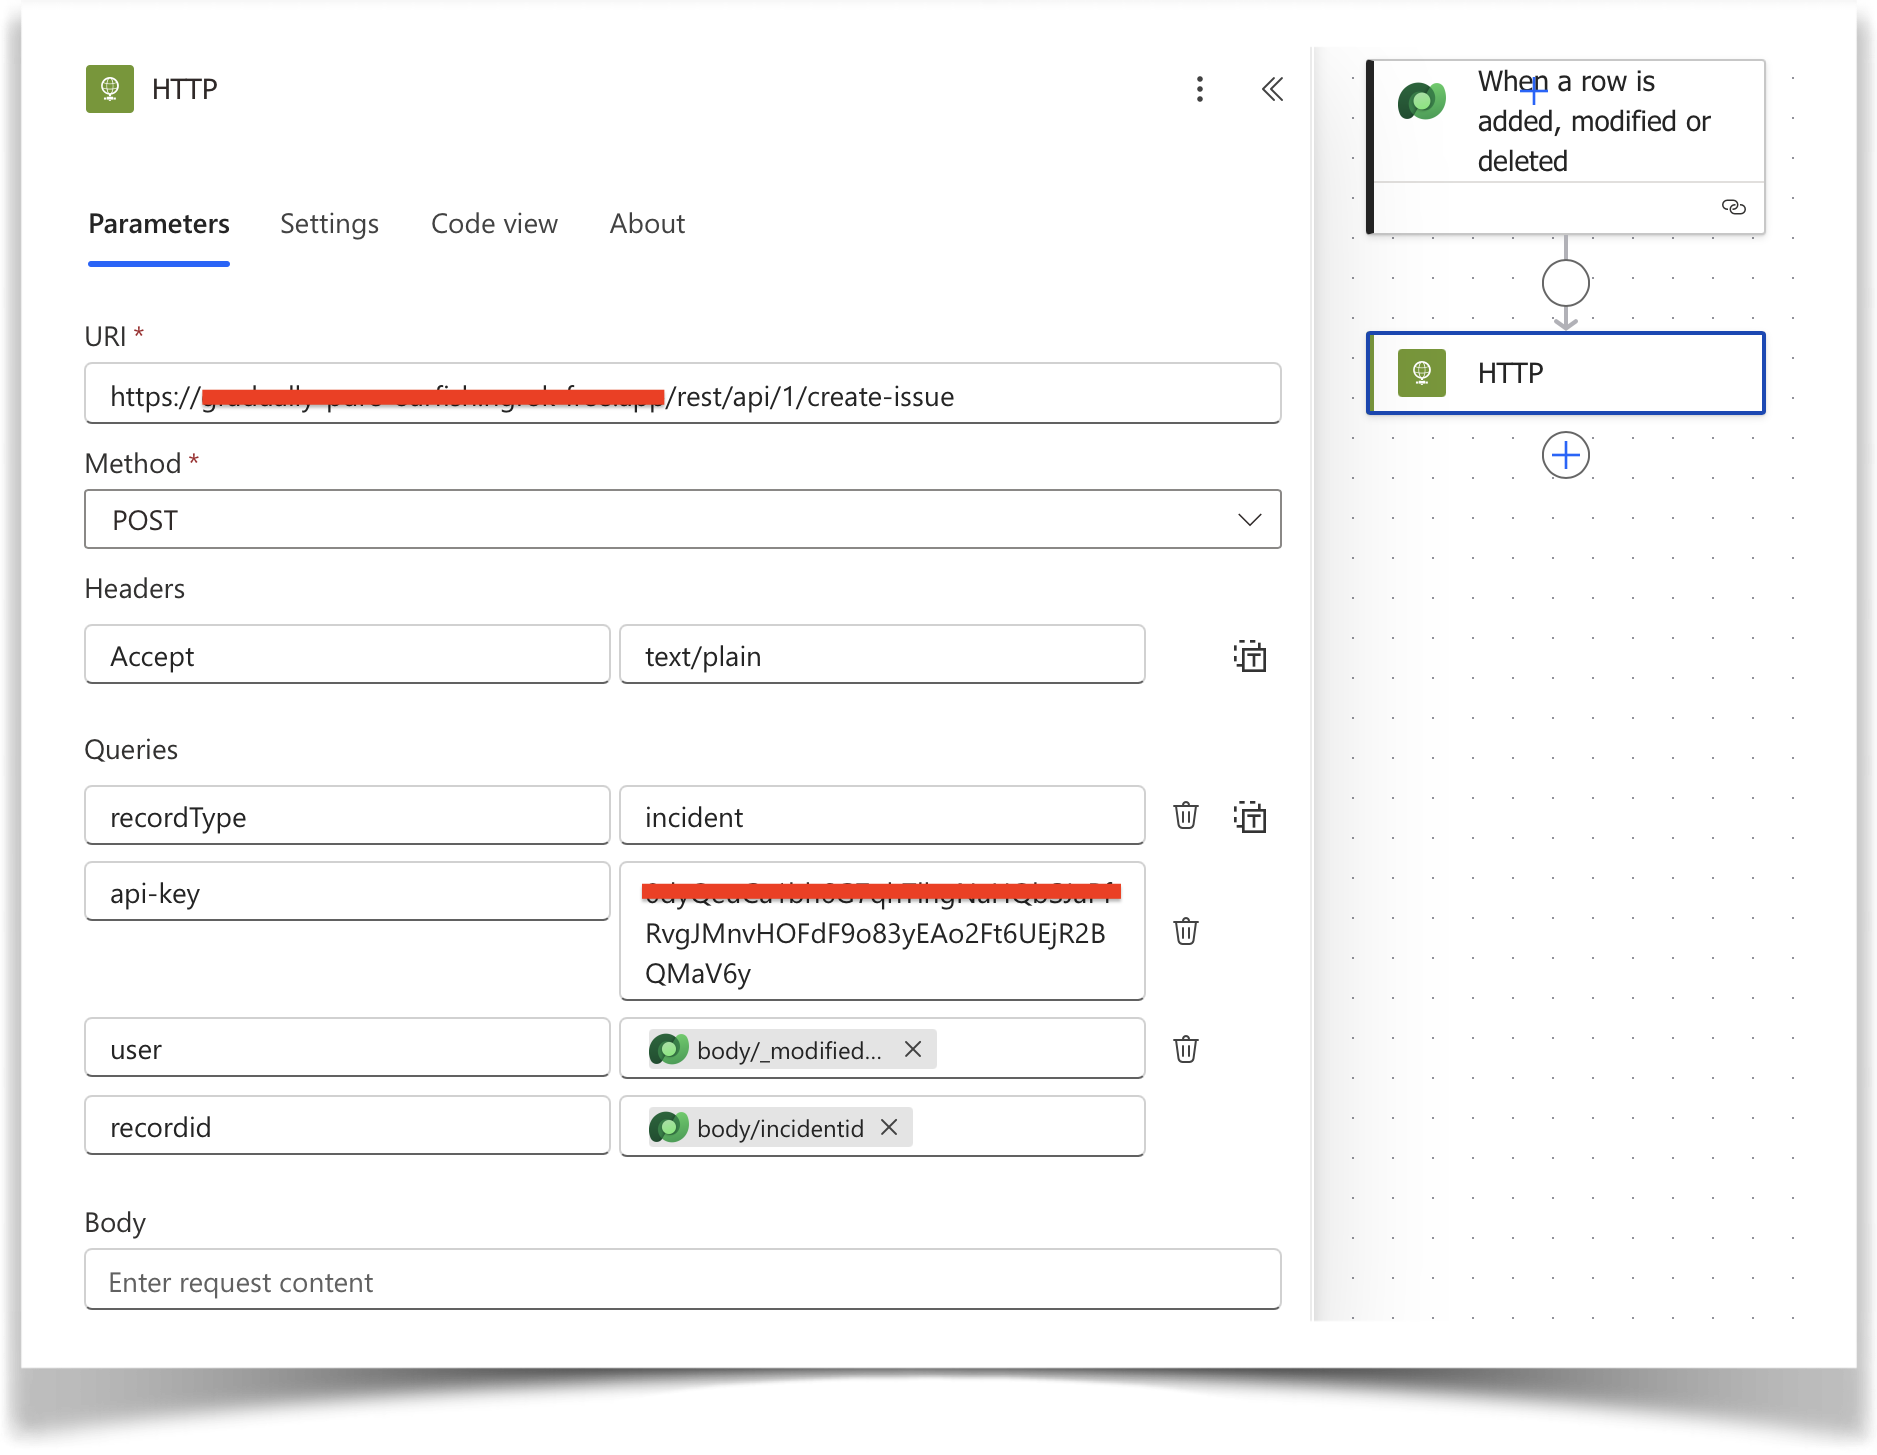Click the body/incidentid dynamic token
The width and height of the screenshot is (1877, 1455).
pos(779,1127)
